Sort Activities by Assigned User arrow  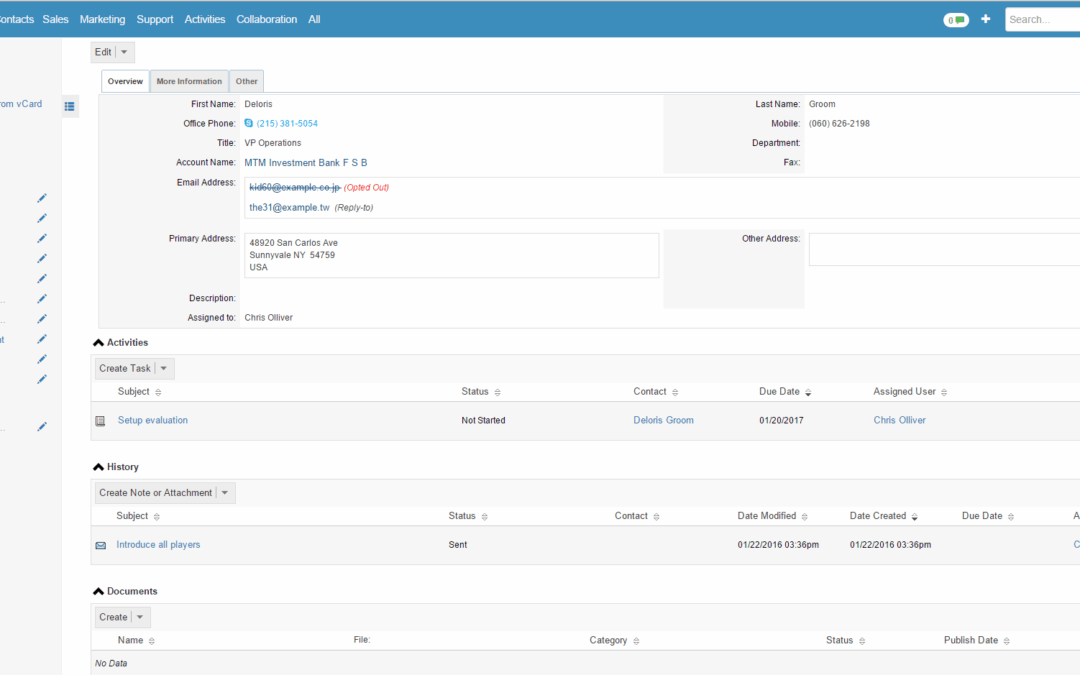[944, 392]
